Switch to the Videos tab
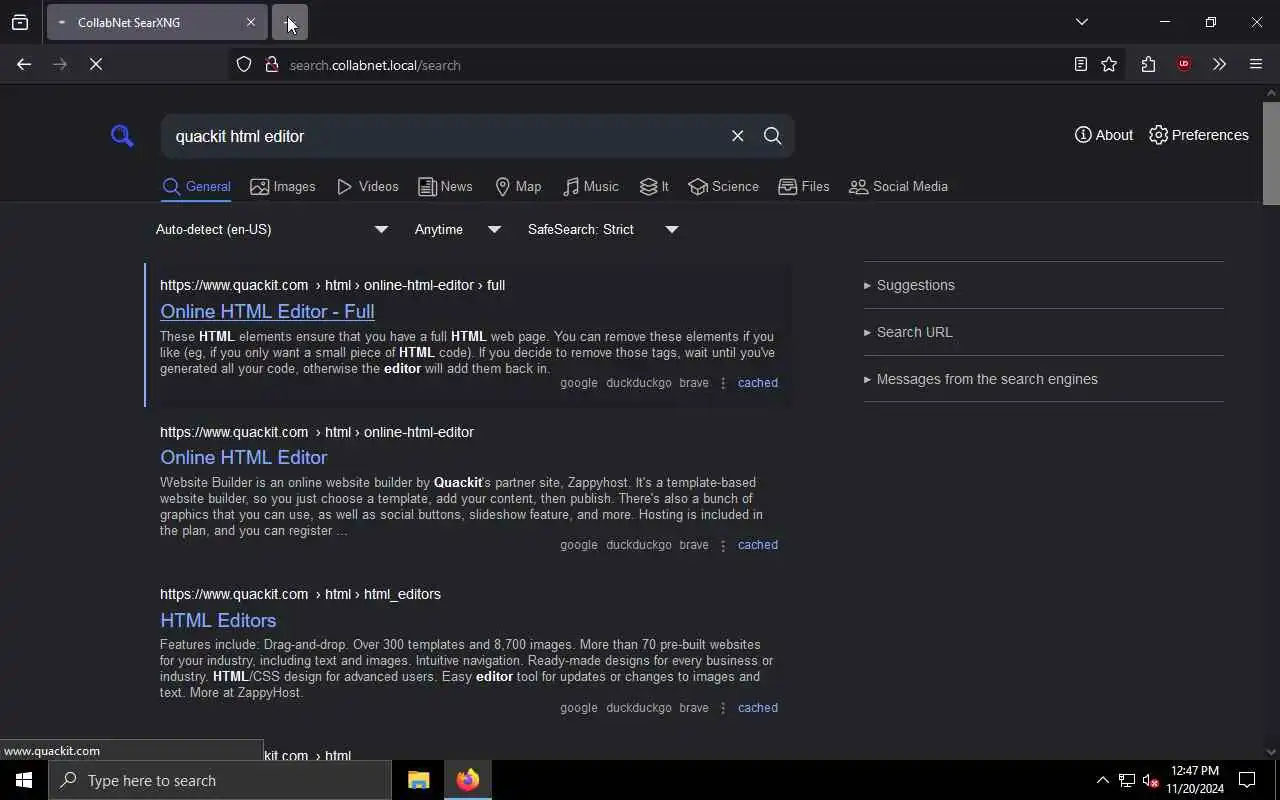Viewport: 1280px width, 800px height. point(368,187)
